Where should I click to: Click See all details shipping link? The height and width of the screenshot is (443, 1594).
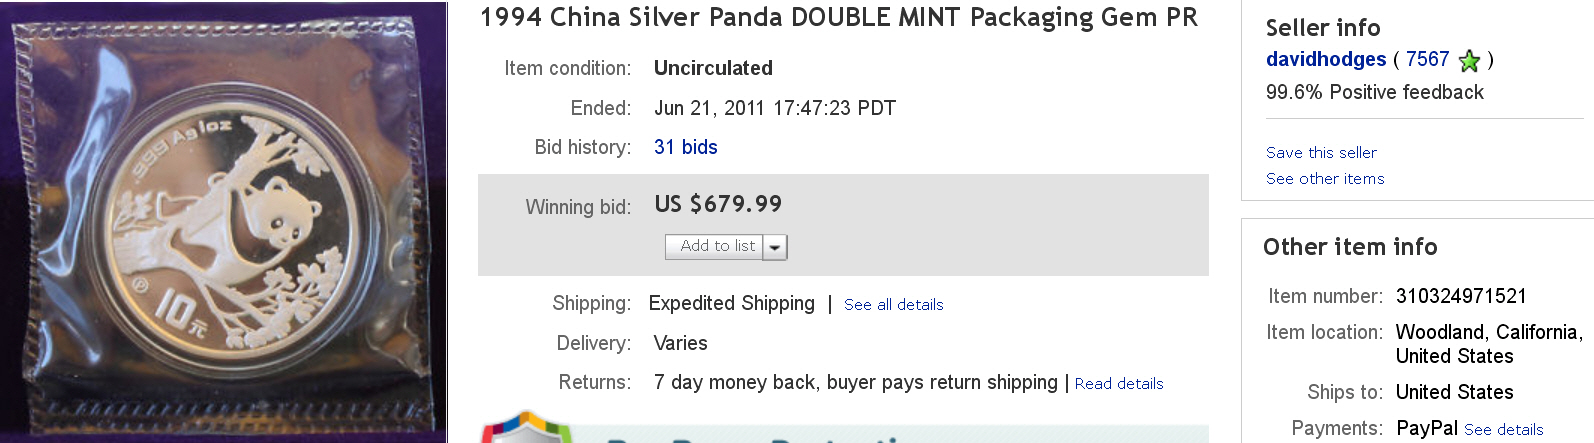pyautogui.click(x=893, y=305)
